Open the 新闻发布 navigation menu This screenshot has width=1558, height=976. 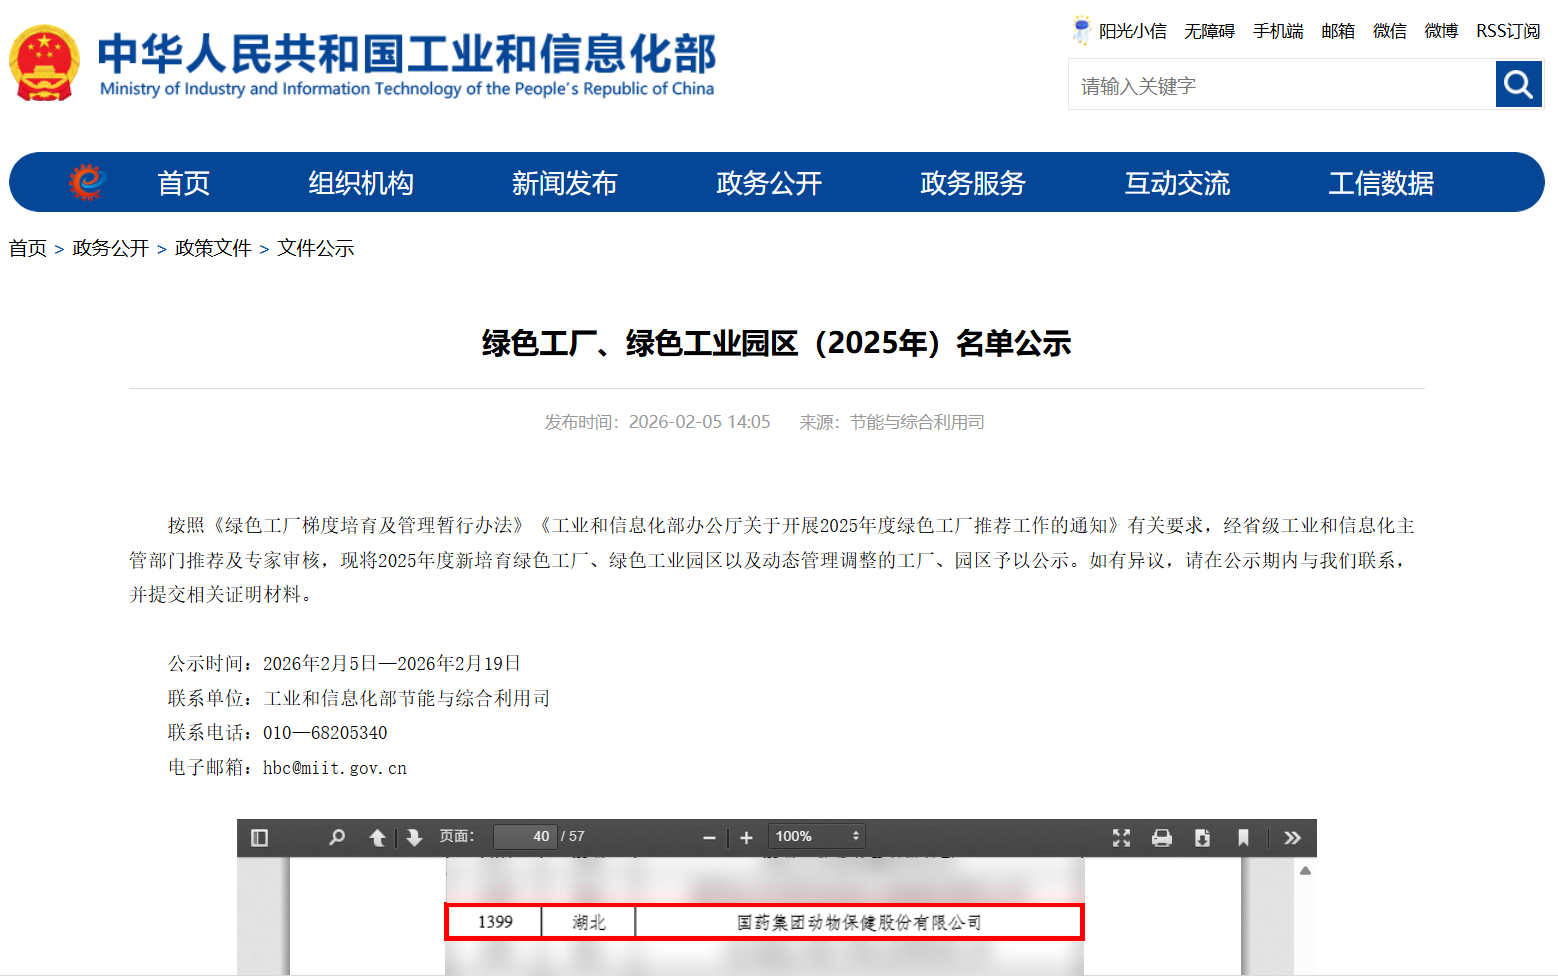tap(564, 183)
